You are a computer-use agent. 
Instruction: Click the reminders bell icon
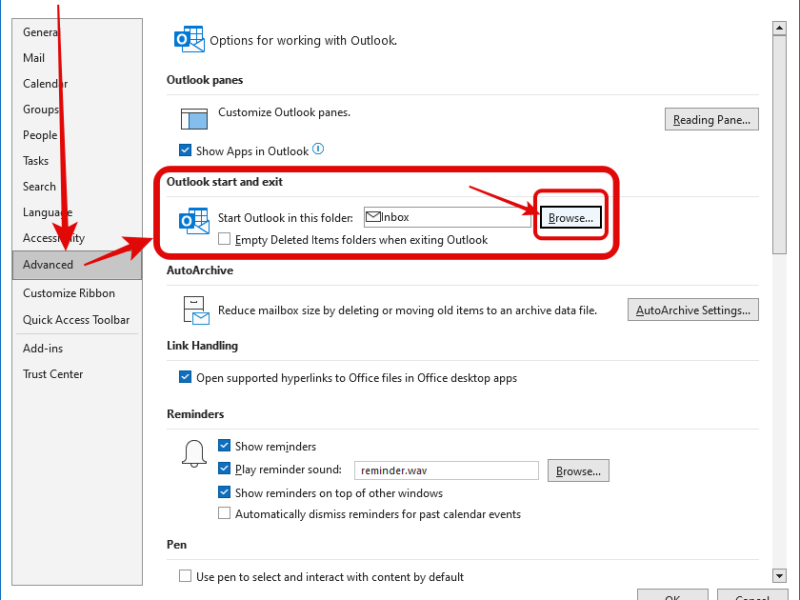(194, 454)
